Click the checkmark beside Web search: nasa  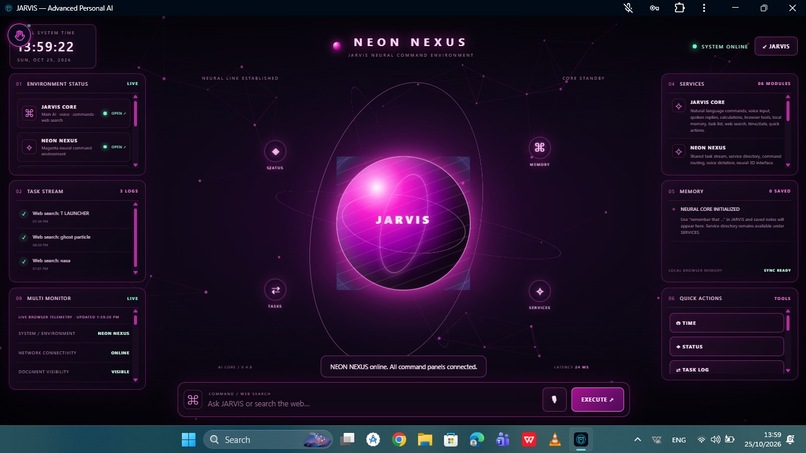pyautogui.click(x=24, y=261)
